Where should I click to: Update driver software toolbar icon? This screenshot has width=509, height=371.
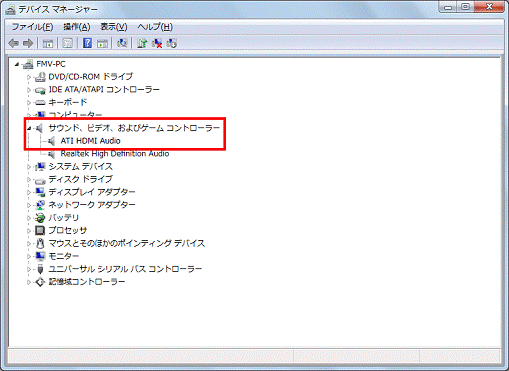click(142, 43)
